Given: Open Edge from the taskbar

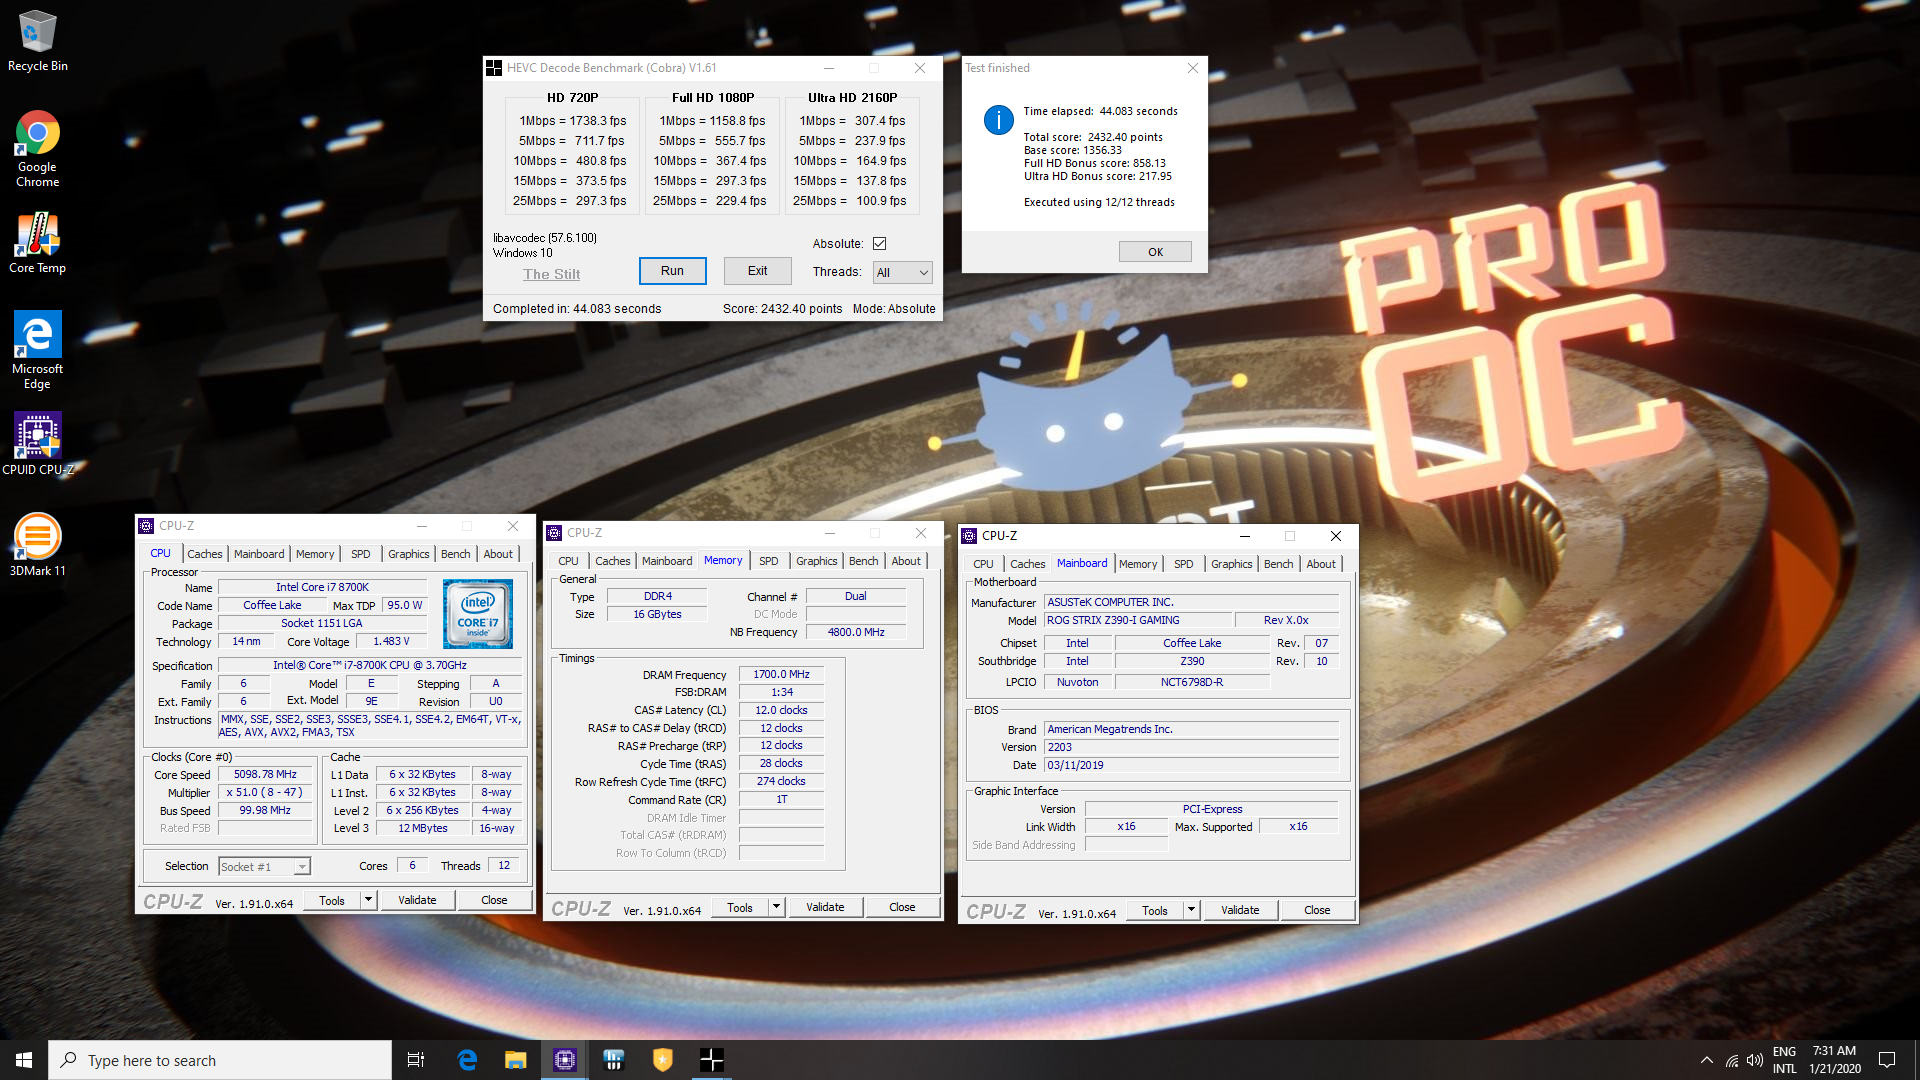Looking at the screenshot, I should point(467,1060).
